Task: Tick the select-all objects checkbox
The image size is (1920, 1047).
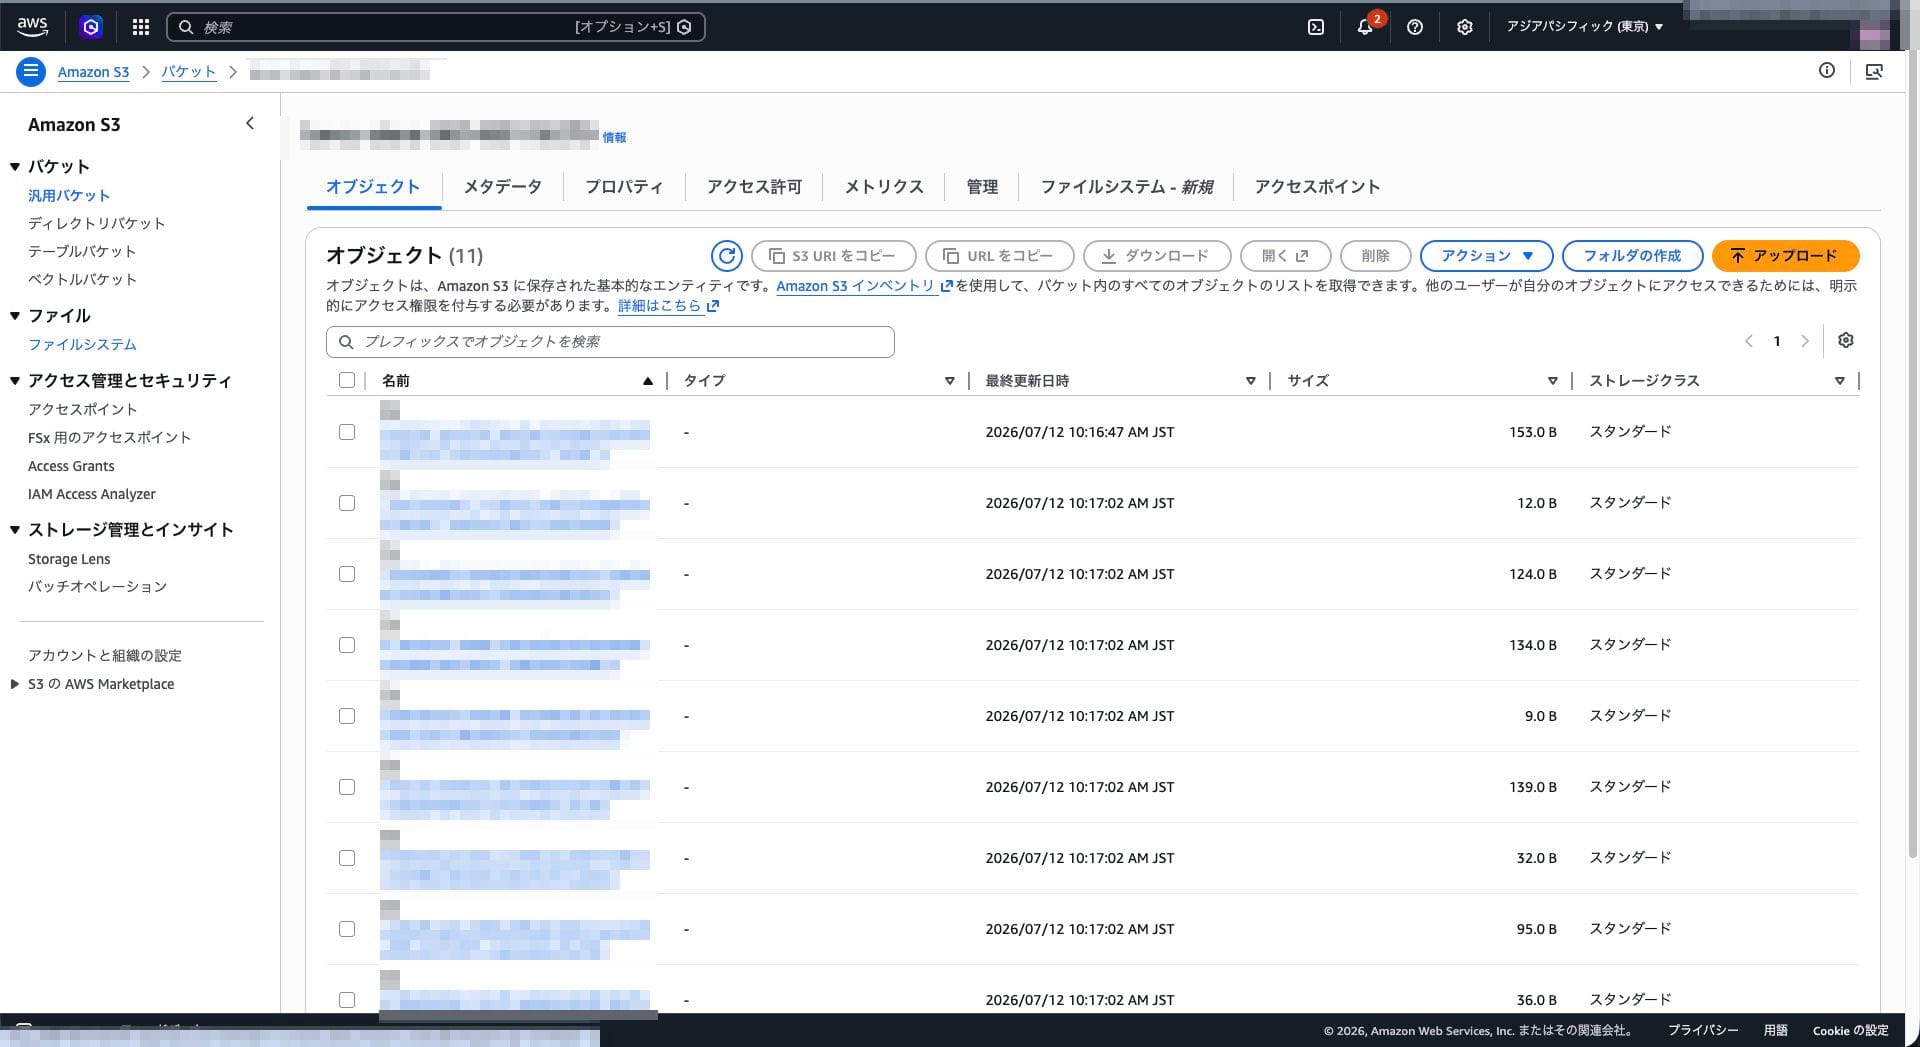Action: pyautogui.click(x=347, y=380)
